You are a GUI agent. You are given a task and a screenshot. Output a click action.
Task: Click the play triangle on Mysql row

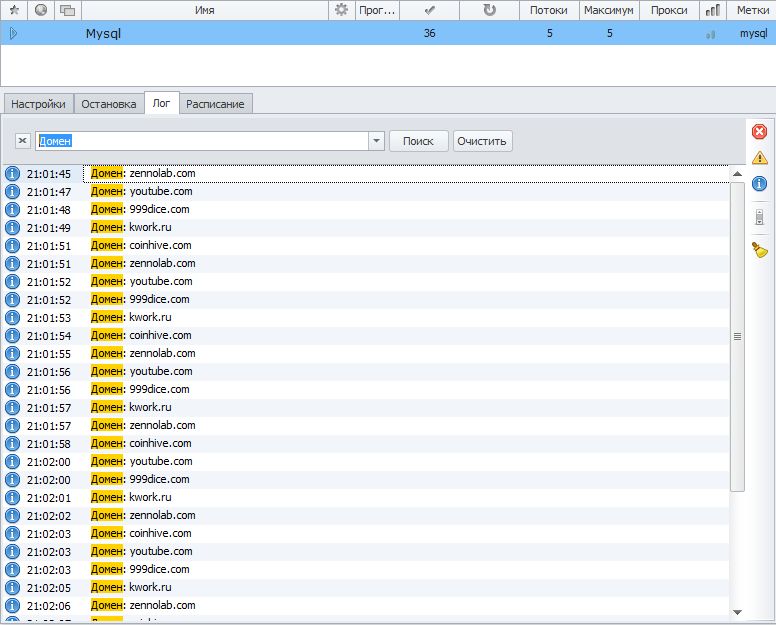coord(13,33)
